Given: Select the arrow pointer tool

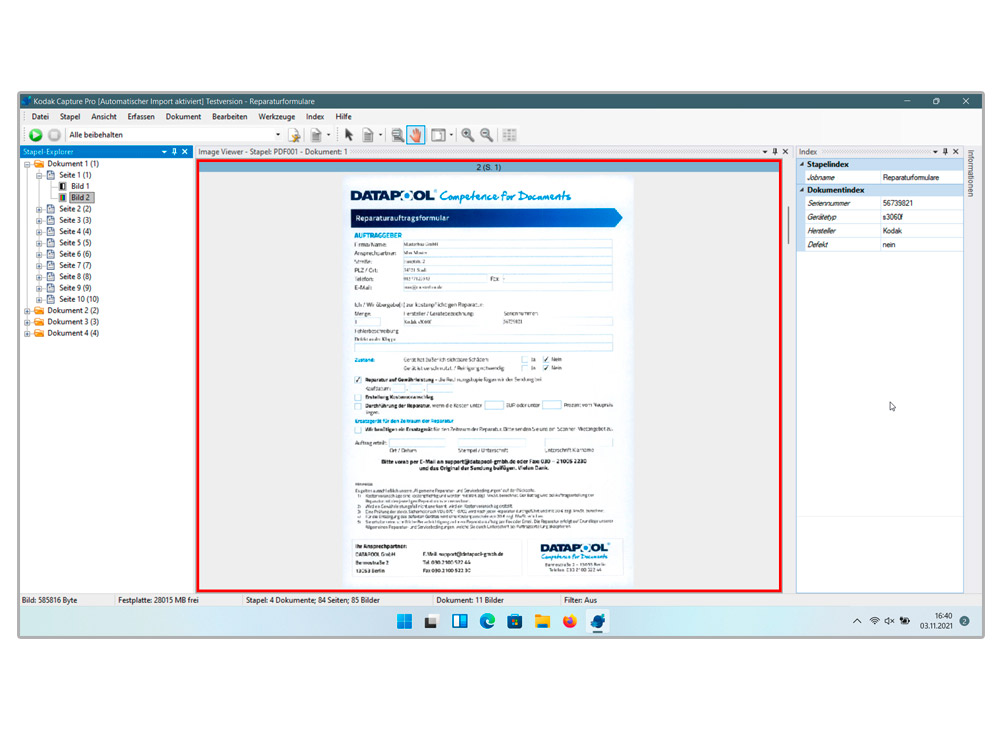Looking at the screenshot, I should coord(349,135).
